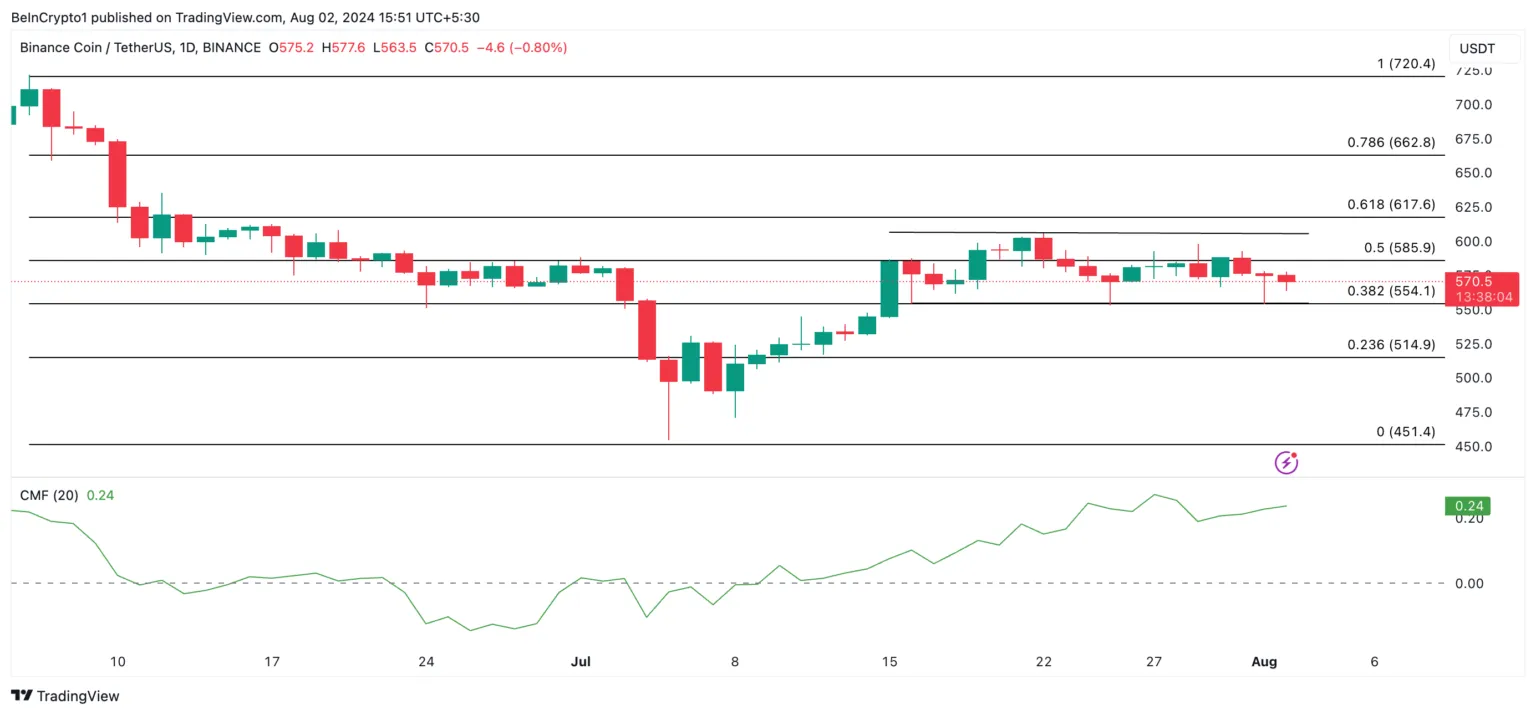Select the 1 (720.4) Fibonacci level label
Viewport: 1536px width, 715px height.
point(1405,64)
